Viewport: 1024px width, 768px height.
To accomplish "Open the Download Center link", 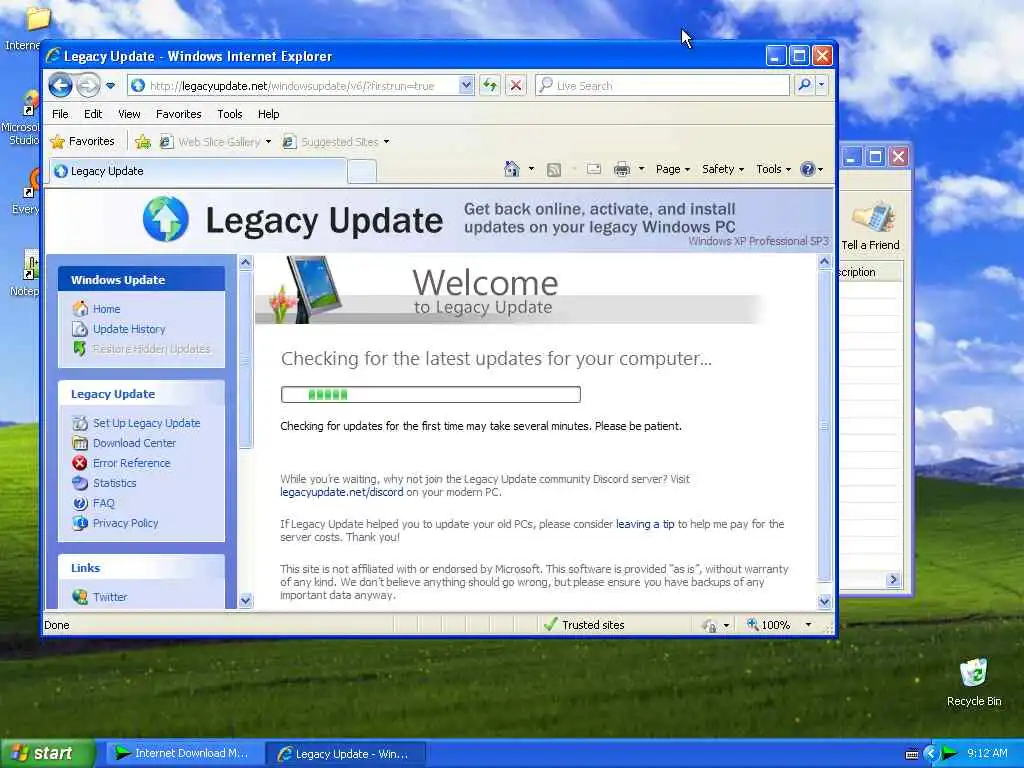I will point(134,443).
